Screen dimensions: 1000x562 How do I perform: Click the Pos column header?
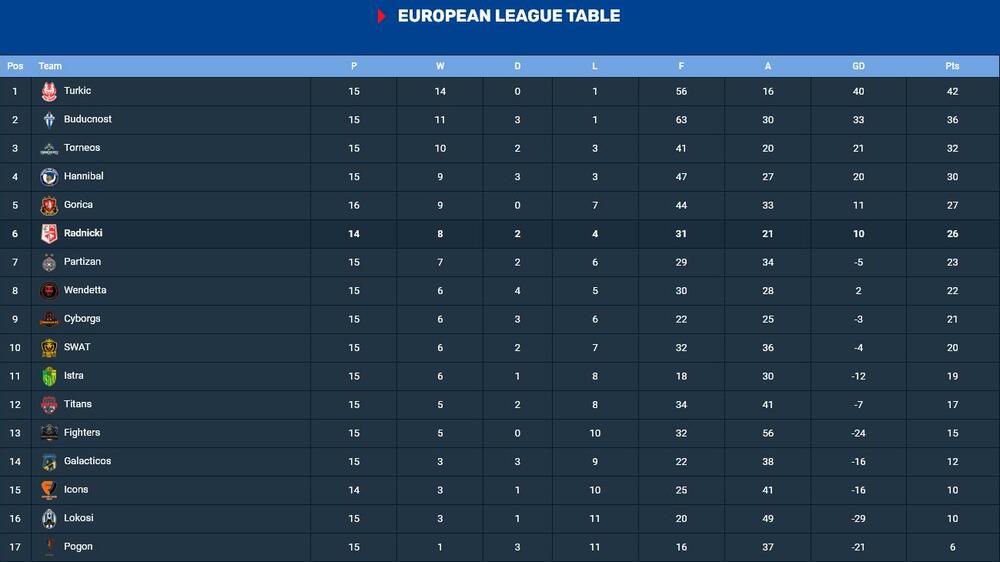(x=15, y=66)
